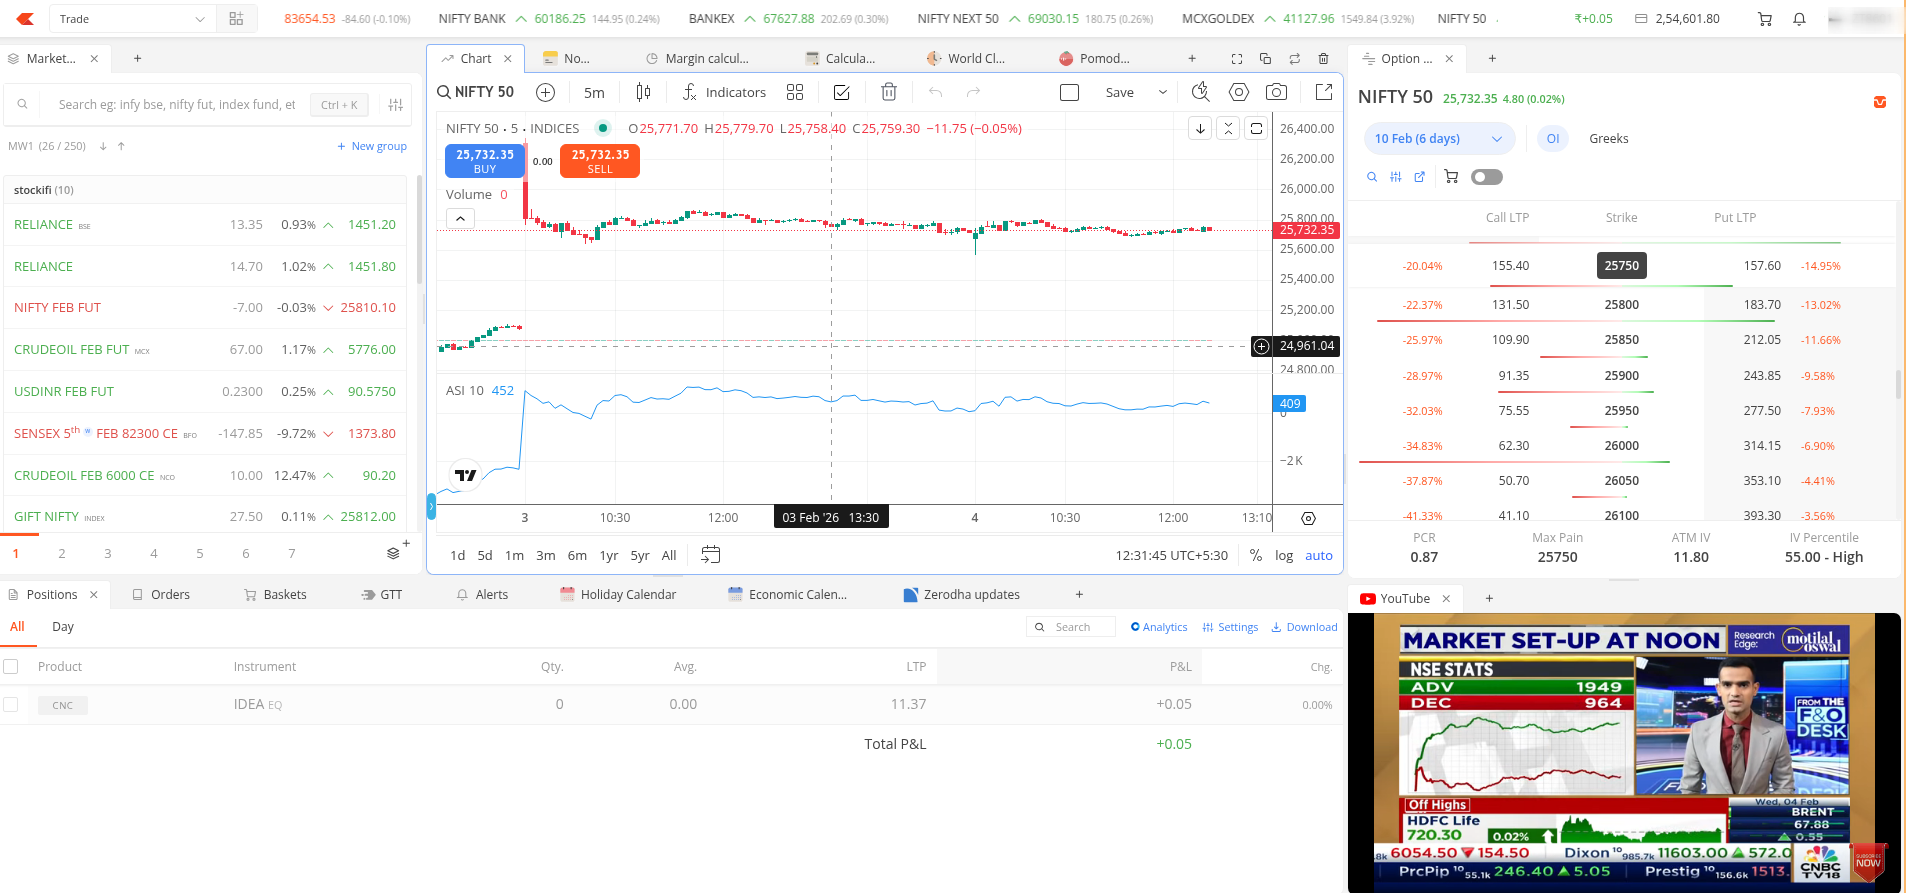Click the candlestick chart style icon
Image resolution: width=1906 pixels, height=893 pixels.
[643, 92]
